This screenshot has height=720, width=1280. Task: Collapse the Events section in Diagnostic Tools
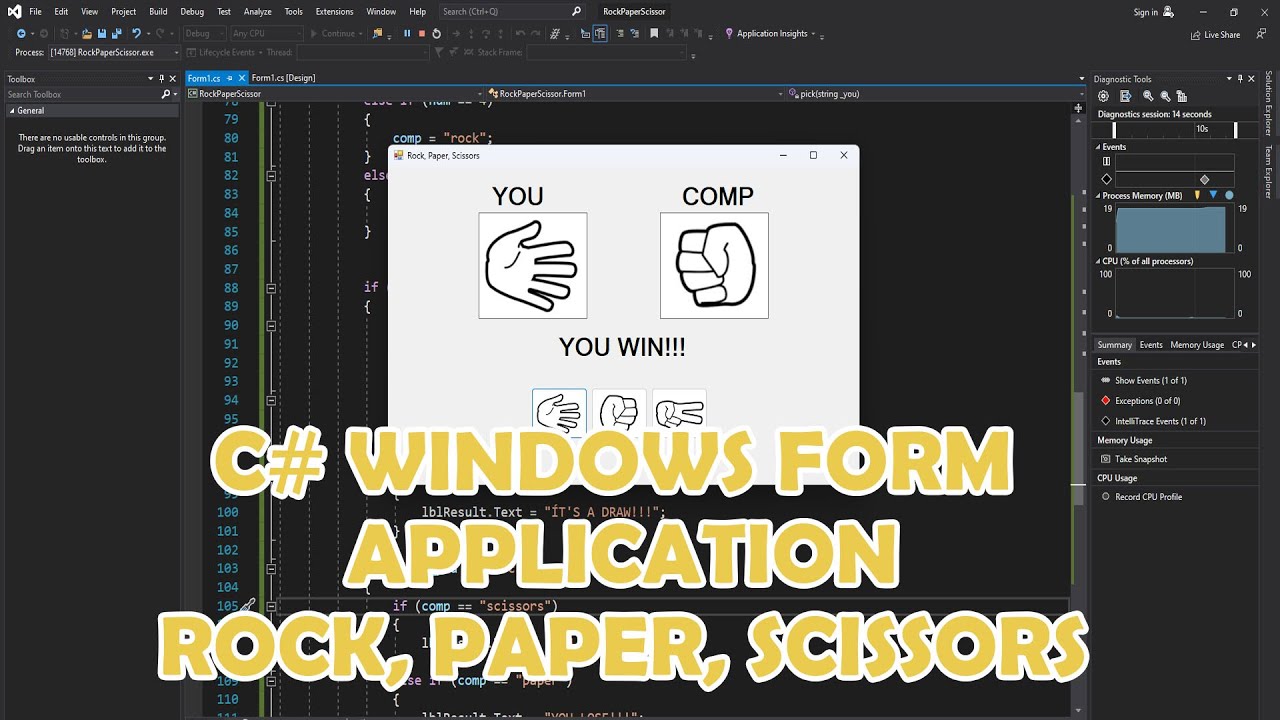[x=1098, y=147]
